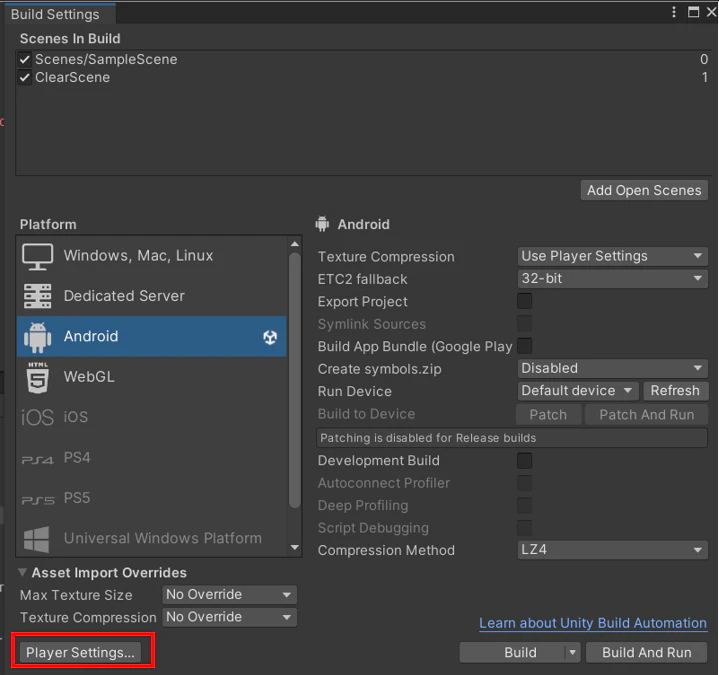
Task: Click the Windows, Mac, Linux monitor icon
Action: (x=38, y=257)
